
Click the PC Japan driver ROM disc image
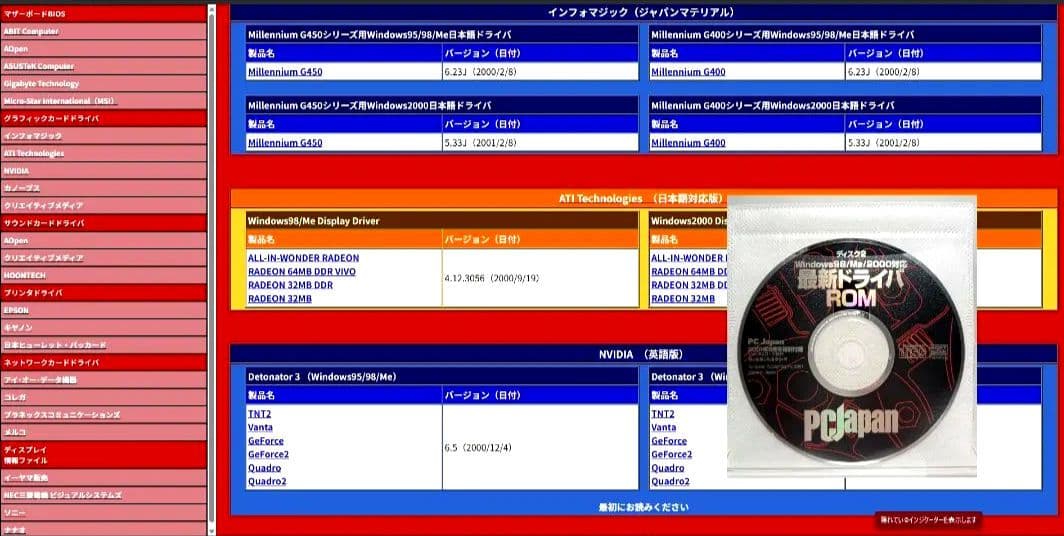click(x=852, y=337)
